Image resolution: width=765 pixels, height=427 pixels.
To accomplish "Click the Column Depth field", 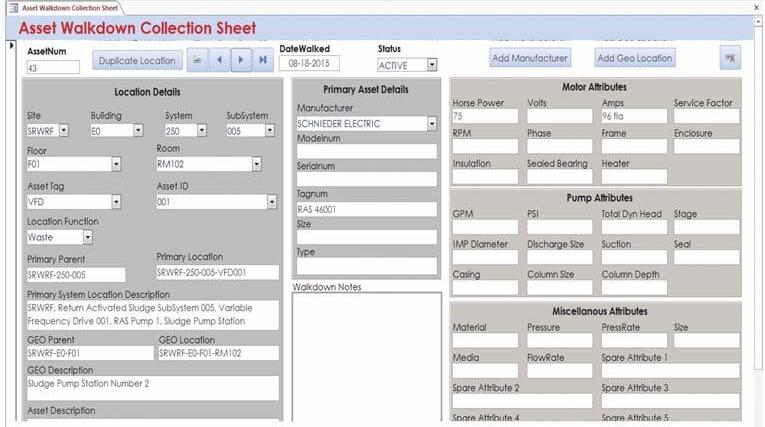I will pos(634,287).
